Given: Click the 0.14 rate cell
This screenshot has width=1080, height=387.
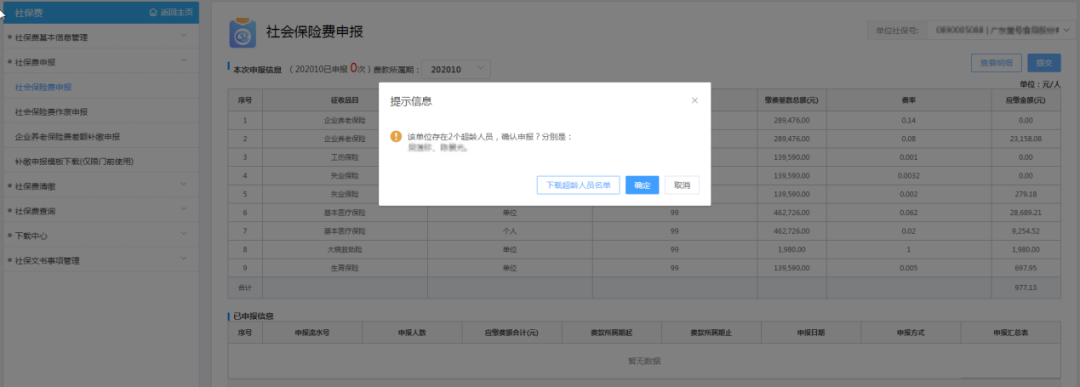Looking at the screenshot, I should tap(908, 120).
